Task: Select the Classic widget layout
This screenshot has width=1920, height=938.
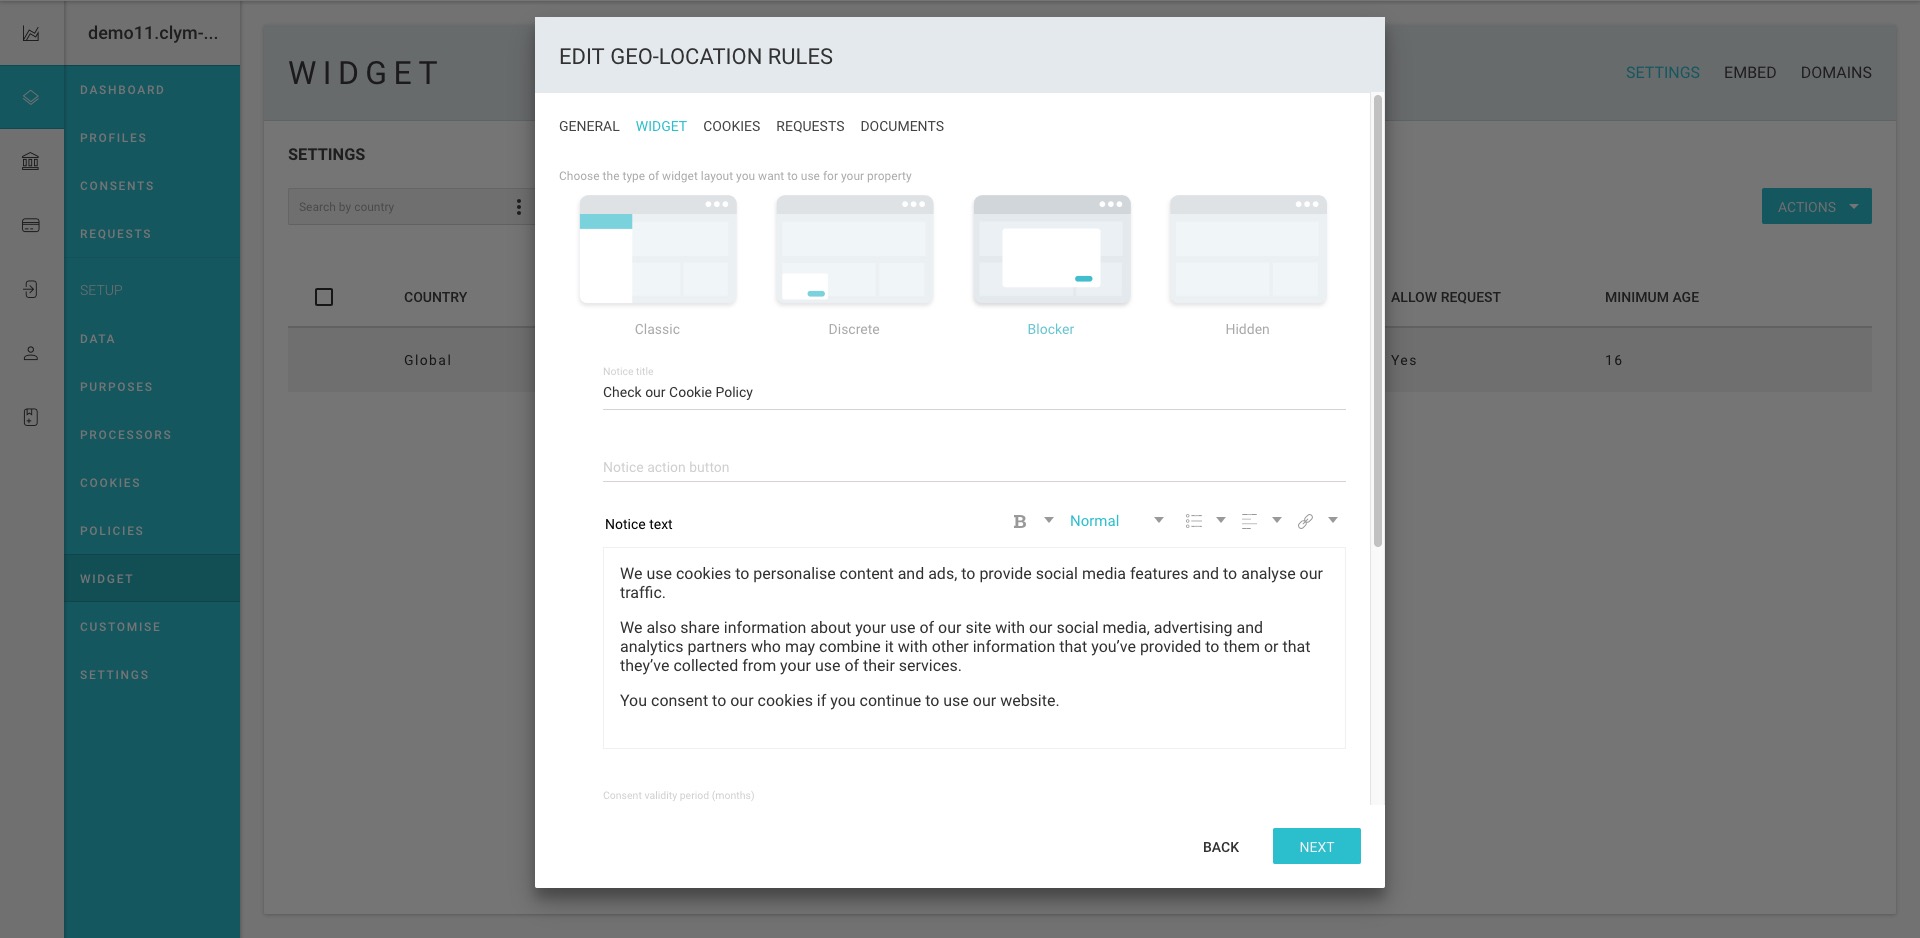Action: click(657, 265)
